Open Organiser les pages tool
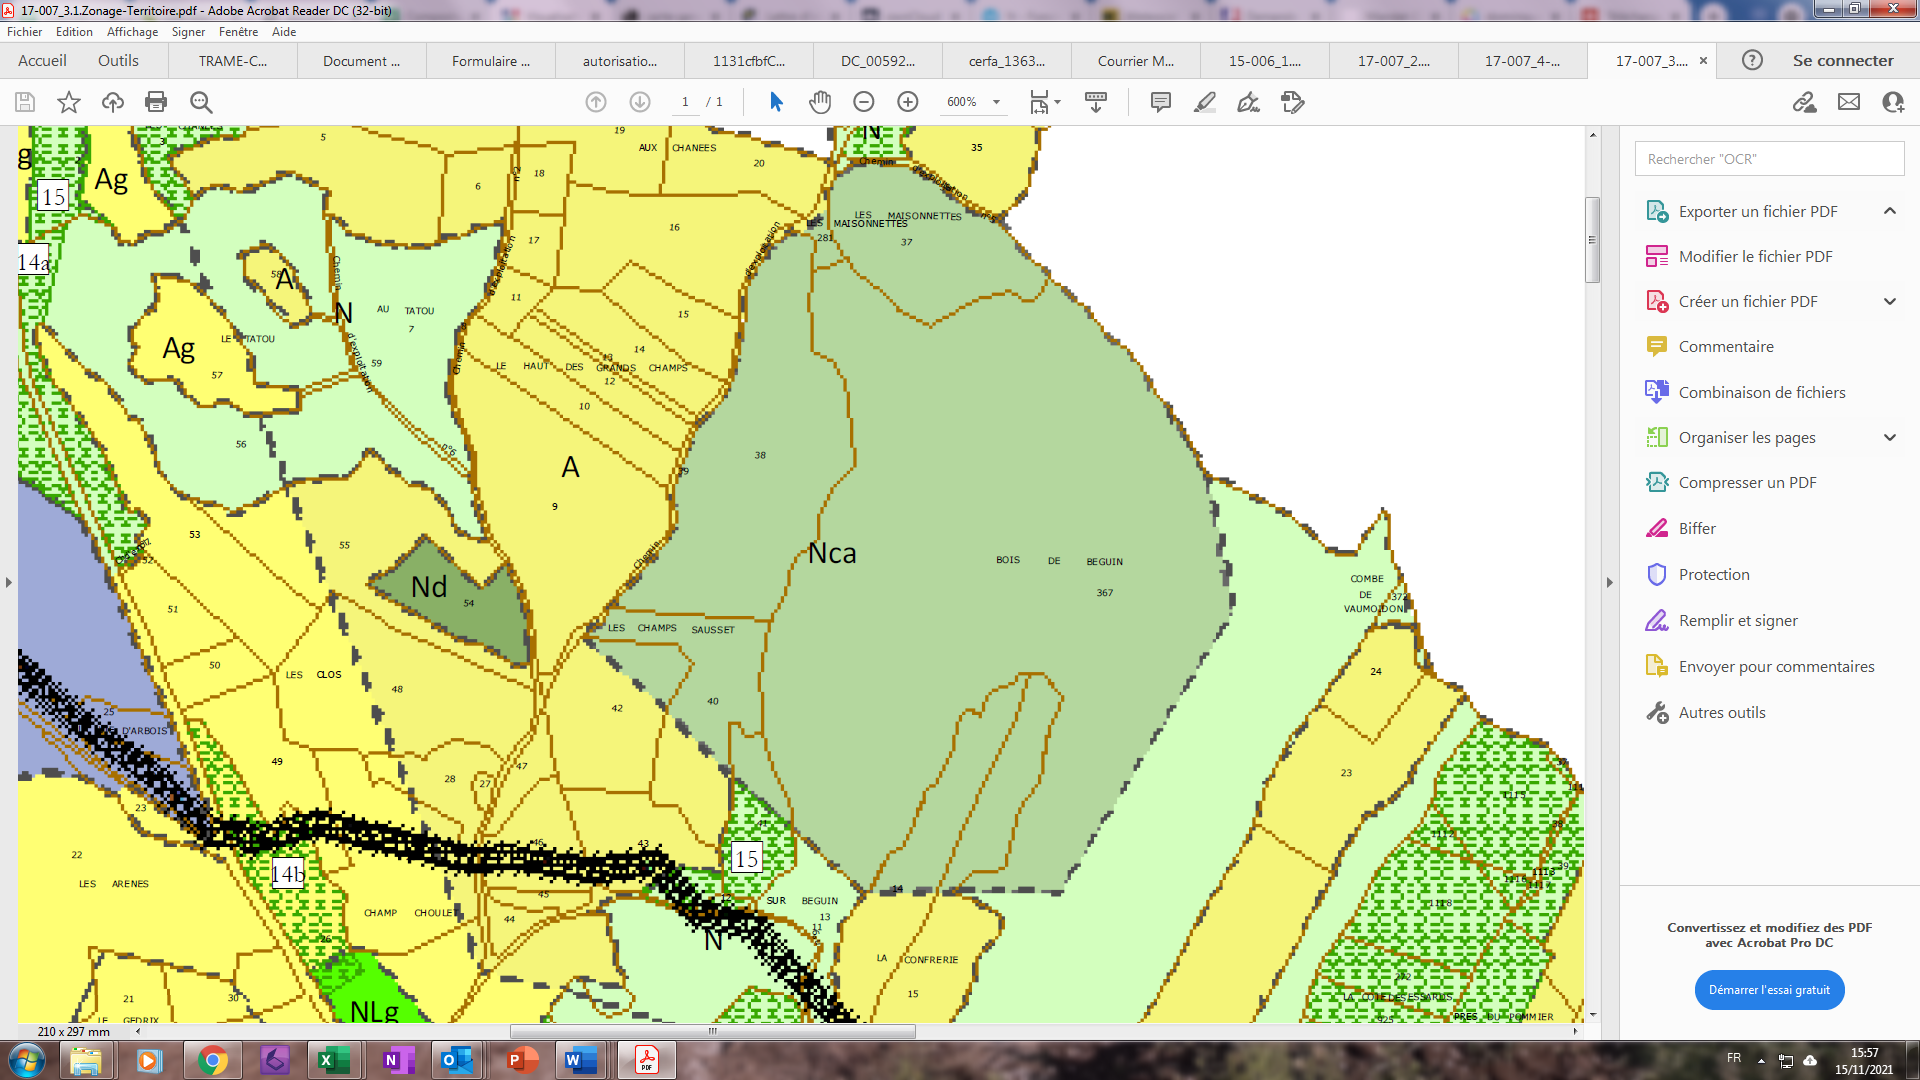This screenshot has width=1920, height=1080. click(x=1746, y=438)
